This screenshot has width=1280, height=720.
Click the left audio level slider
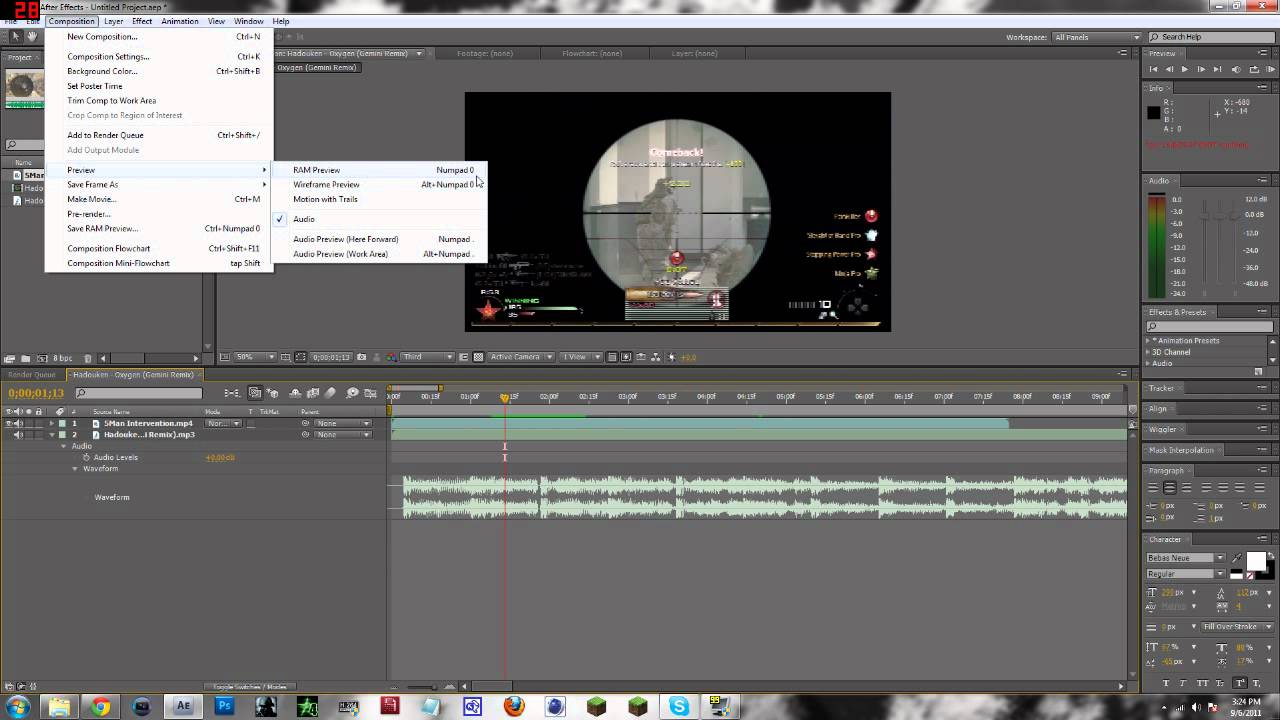1206,214
